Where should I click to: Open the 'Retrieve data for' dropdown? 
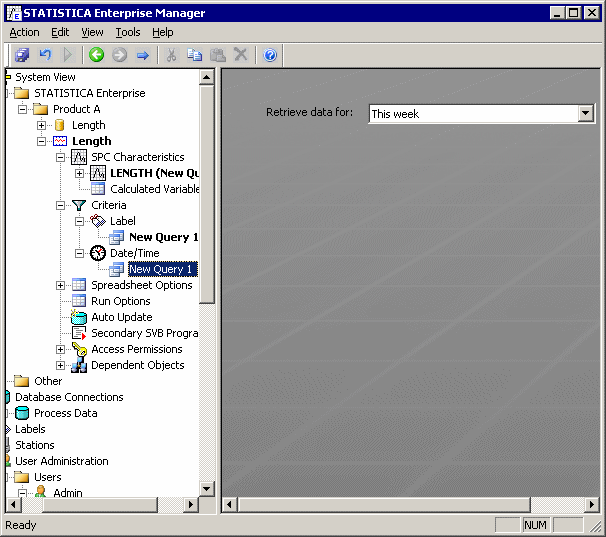(x=586, y=114)
